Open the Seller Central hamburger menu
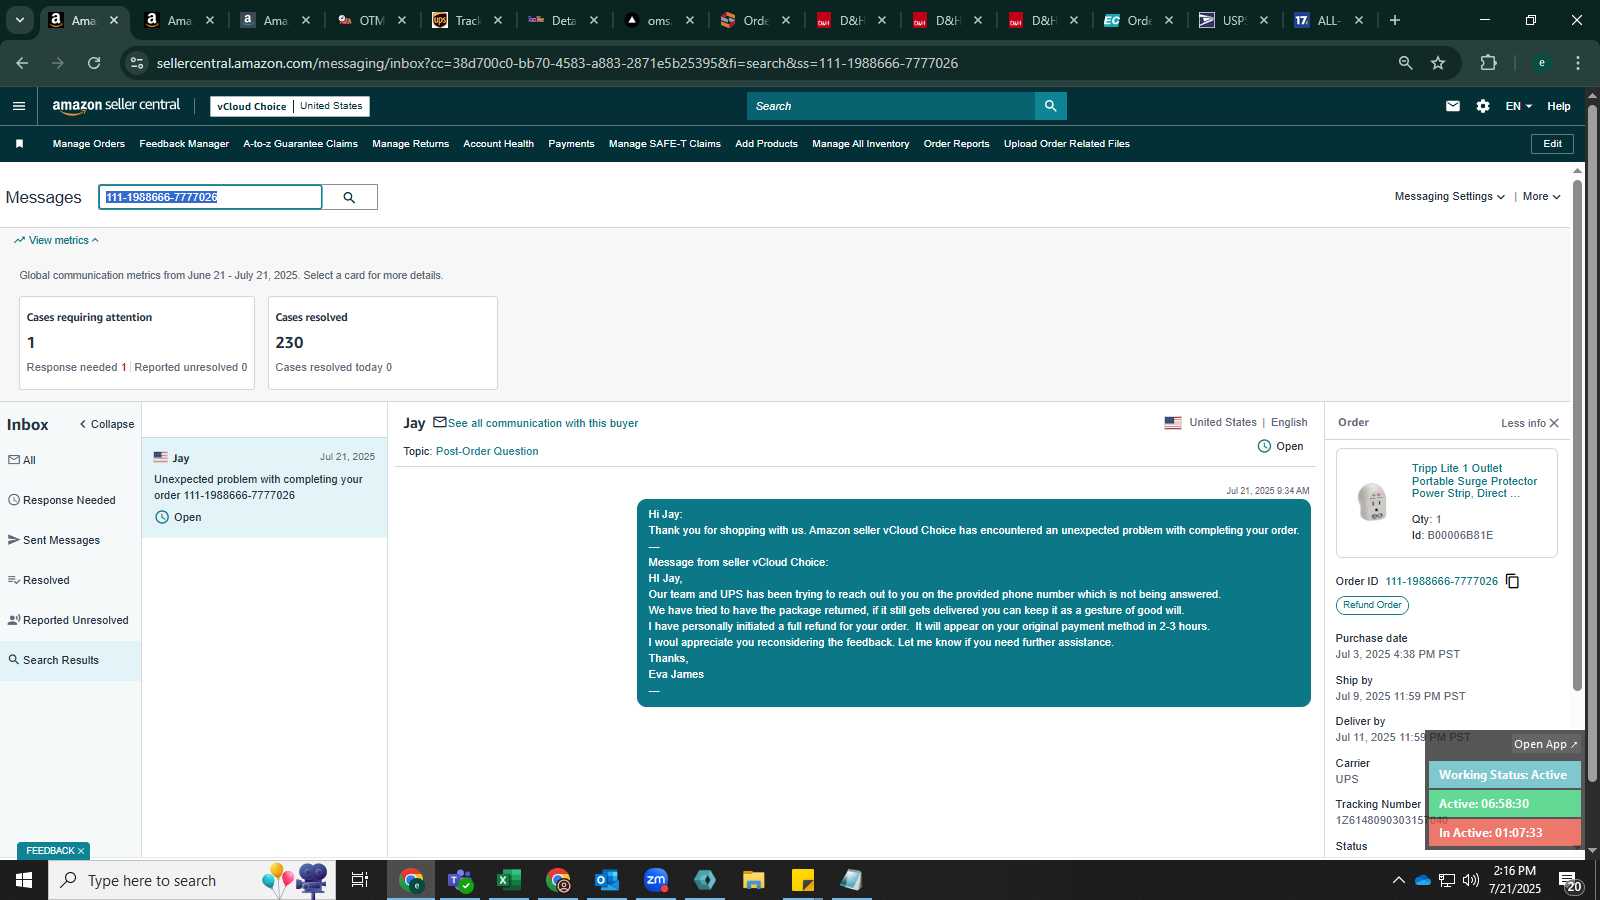The height and width of the screenshot is (900, 1600). click(x=19, y=106)
